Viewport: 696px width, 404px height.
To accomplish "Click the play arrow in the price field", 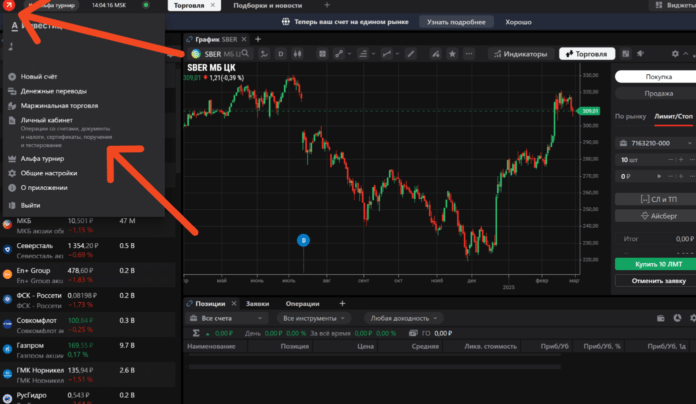I will click(659, 176).
